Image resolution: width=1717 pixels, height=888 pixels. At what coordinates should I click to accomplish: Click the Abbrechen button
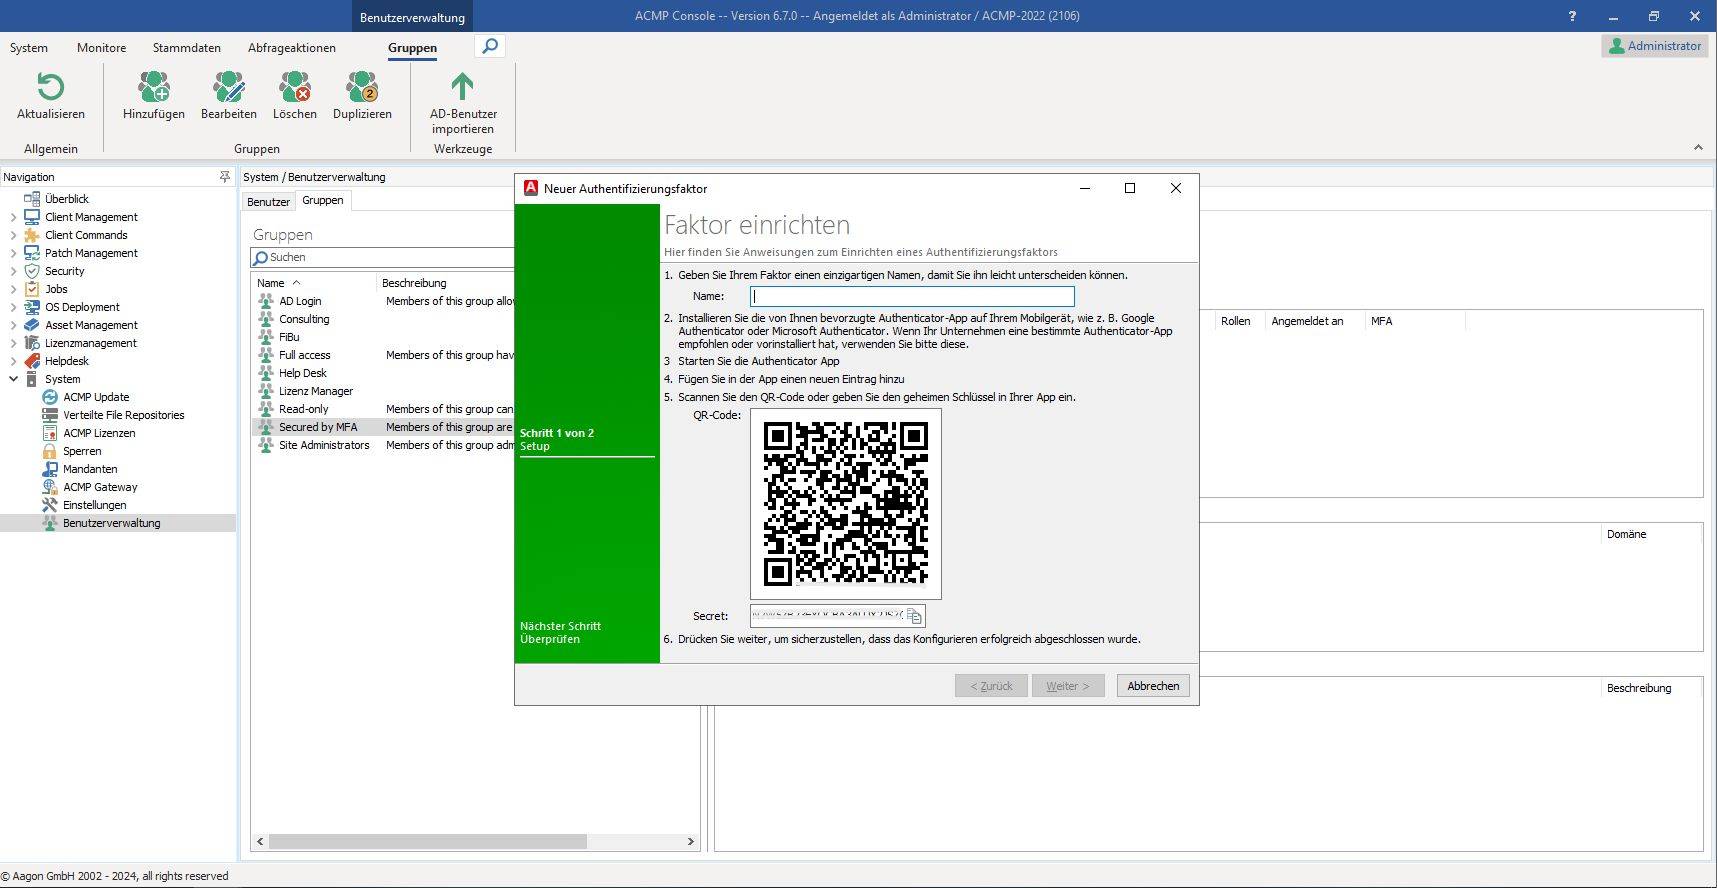coord(1153,686)
